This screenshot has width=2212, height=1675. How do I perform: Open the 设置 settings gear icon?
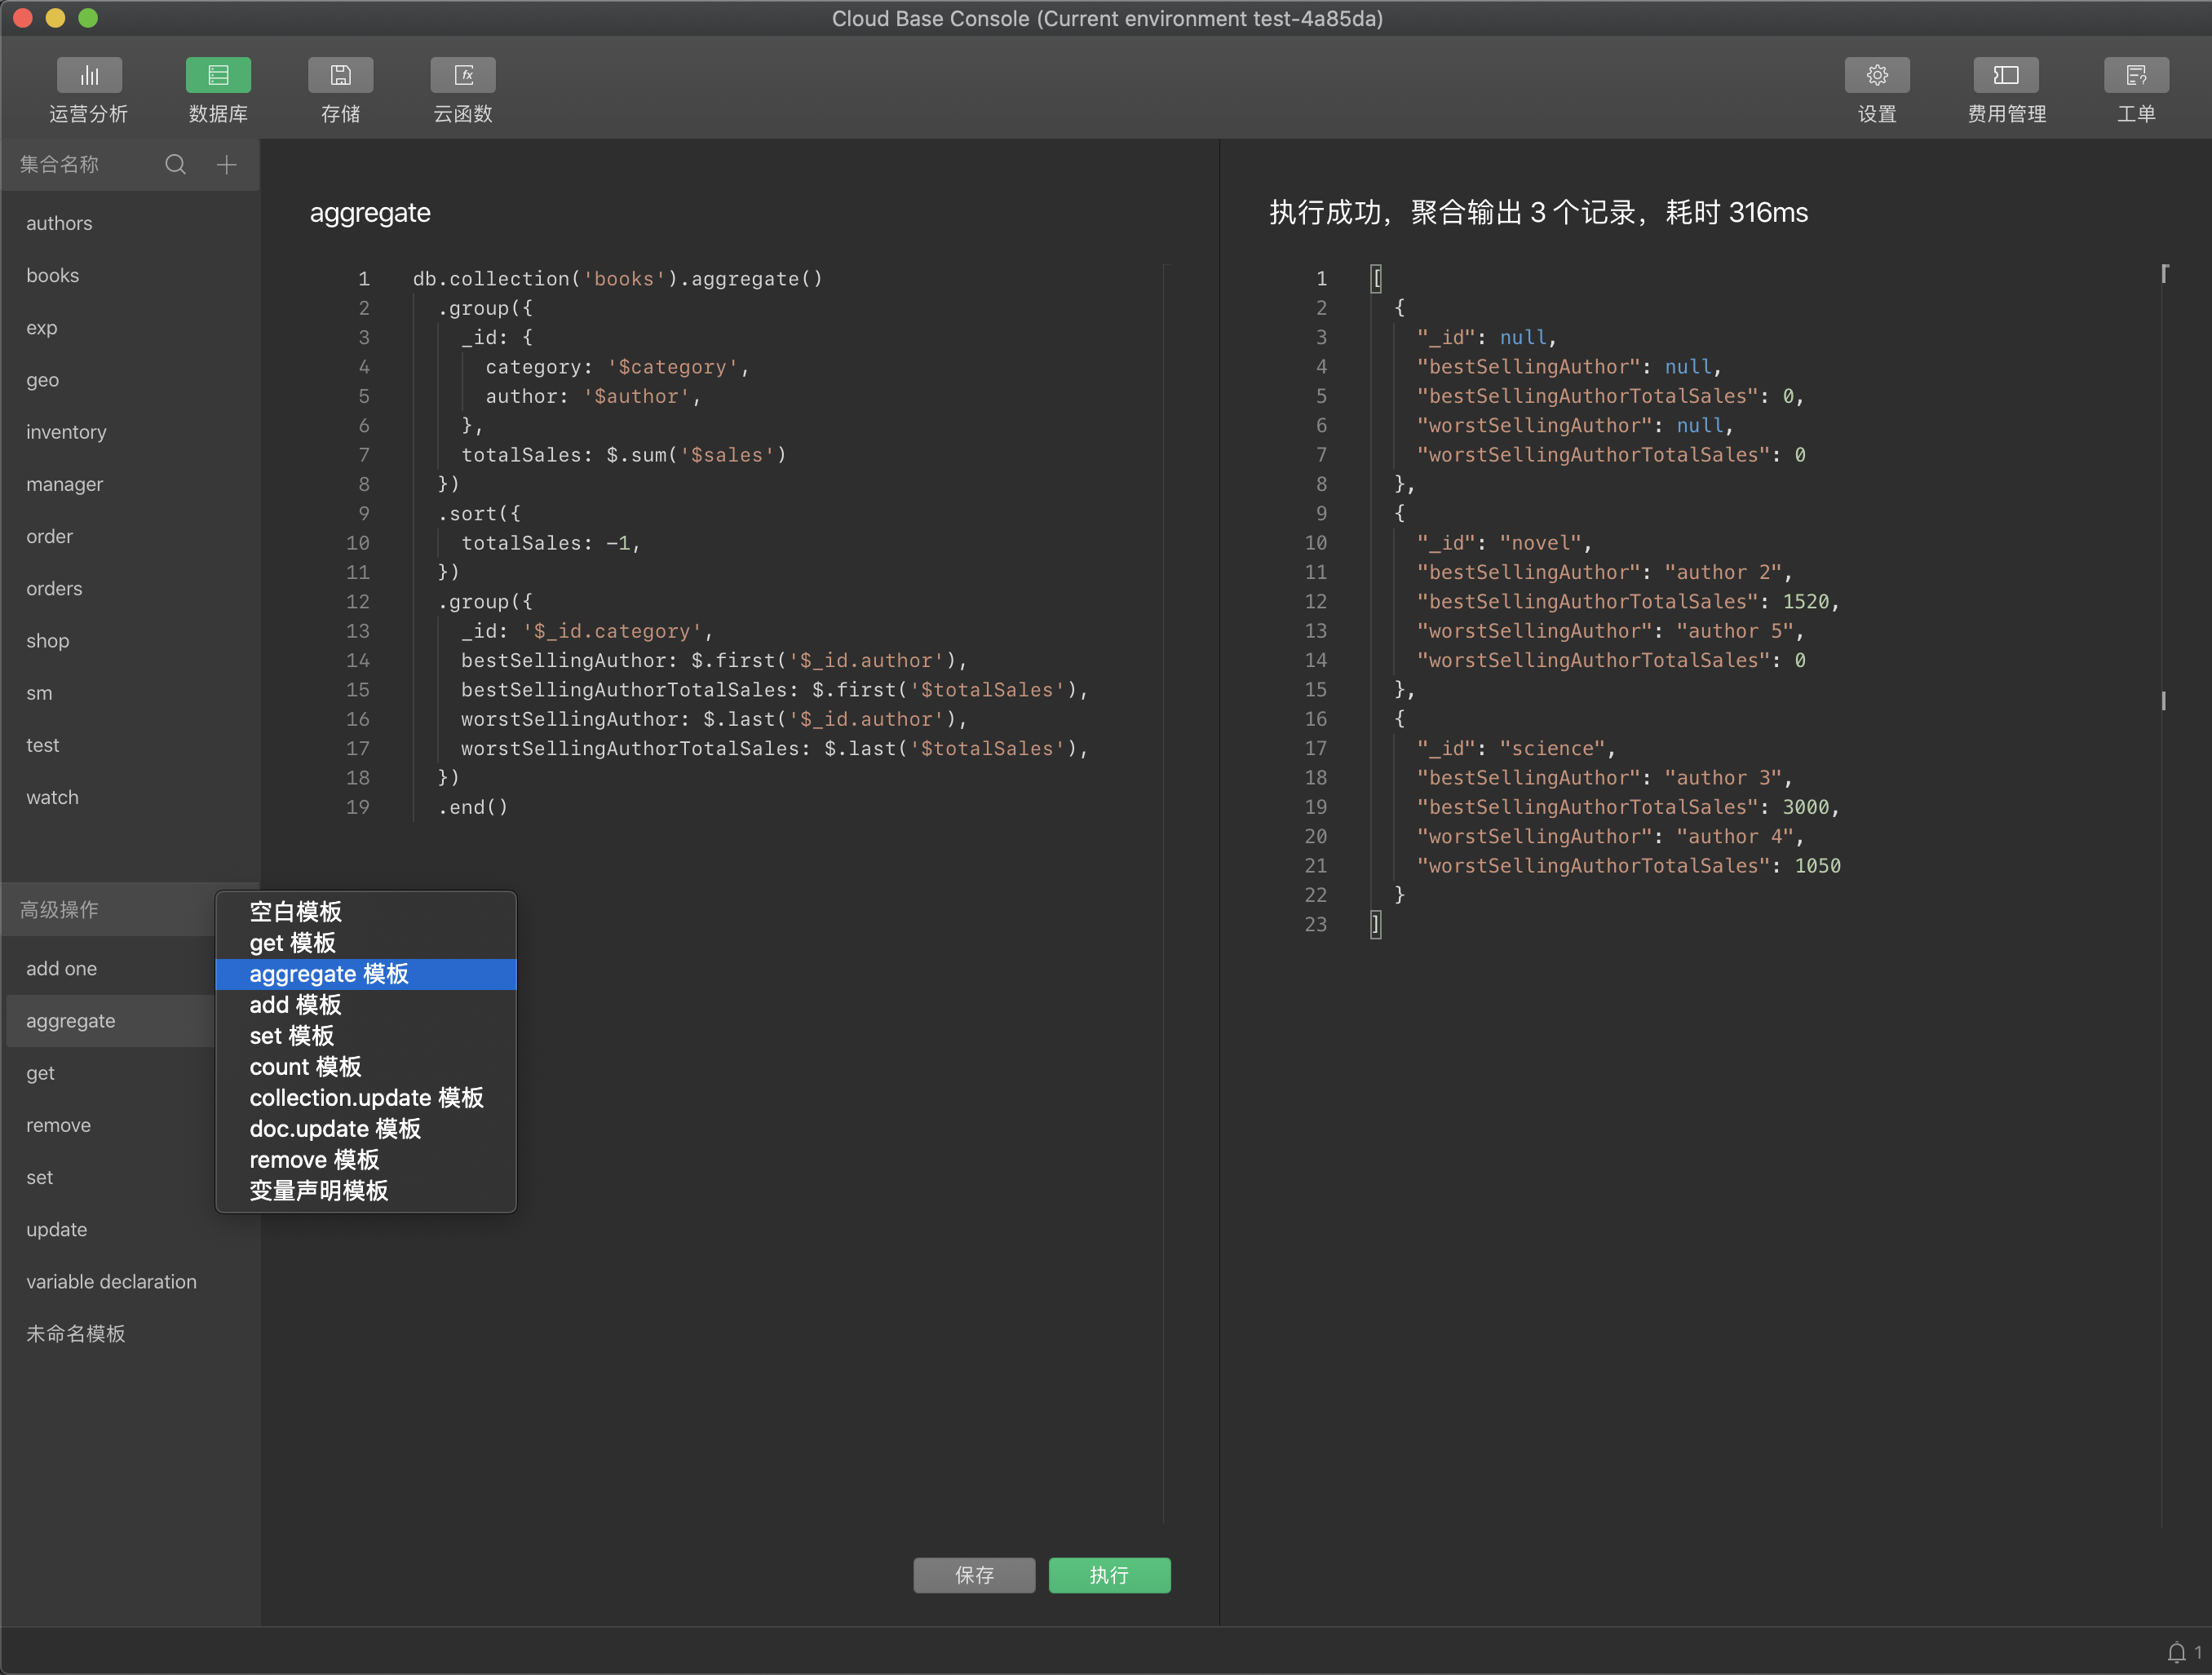click(1877, 76)
